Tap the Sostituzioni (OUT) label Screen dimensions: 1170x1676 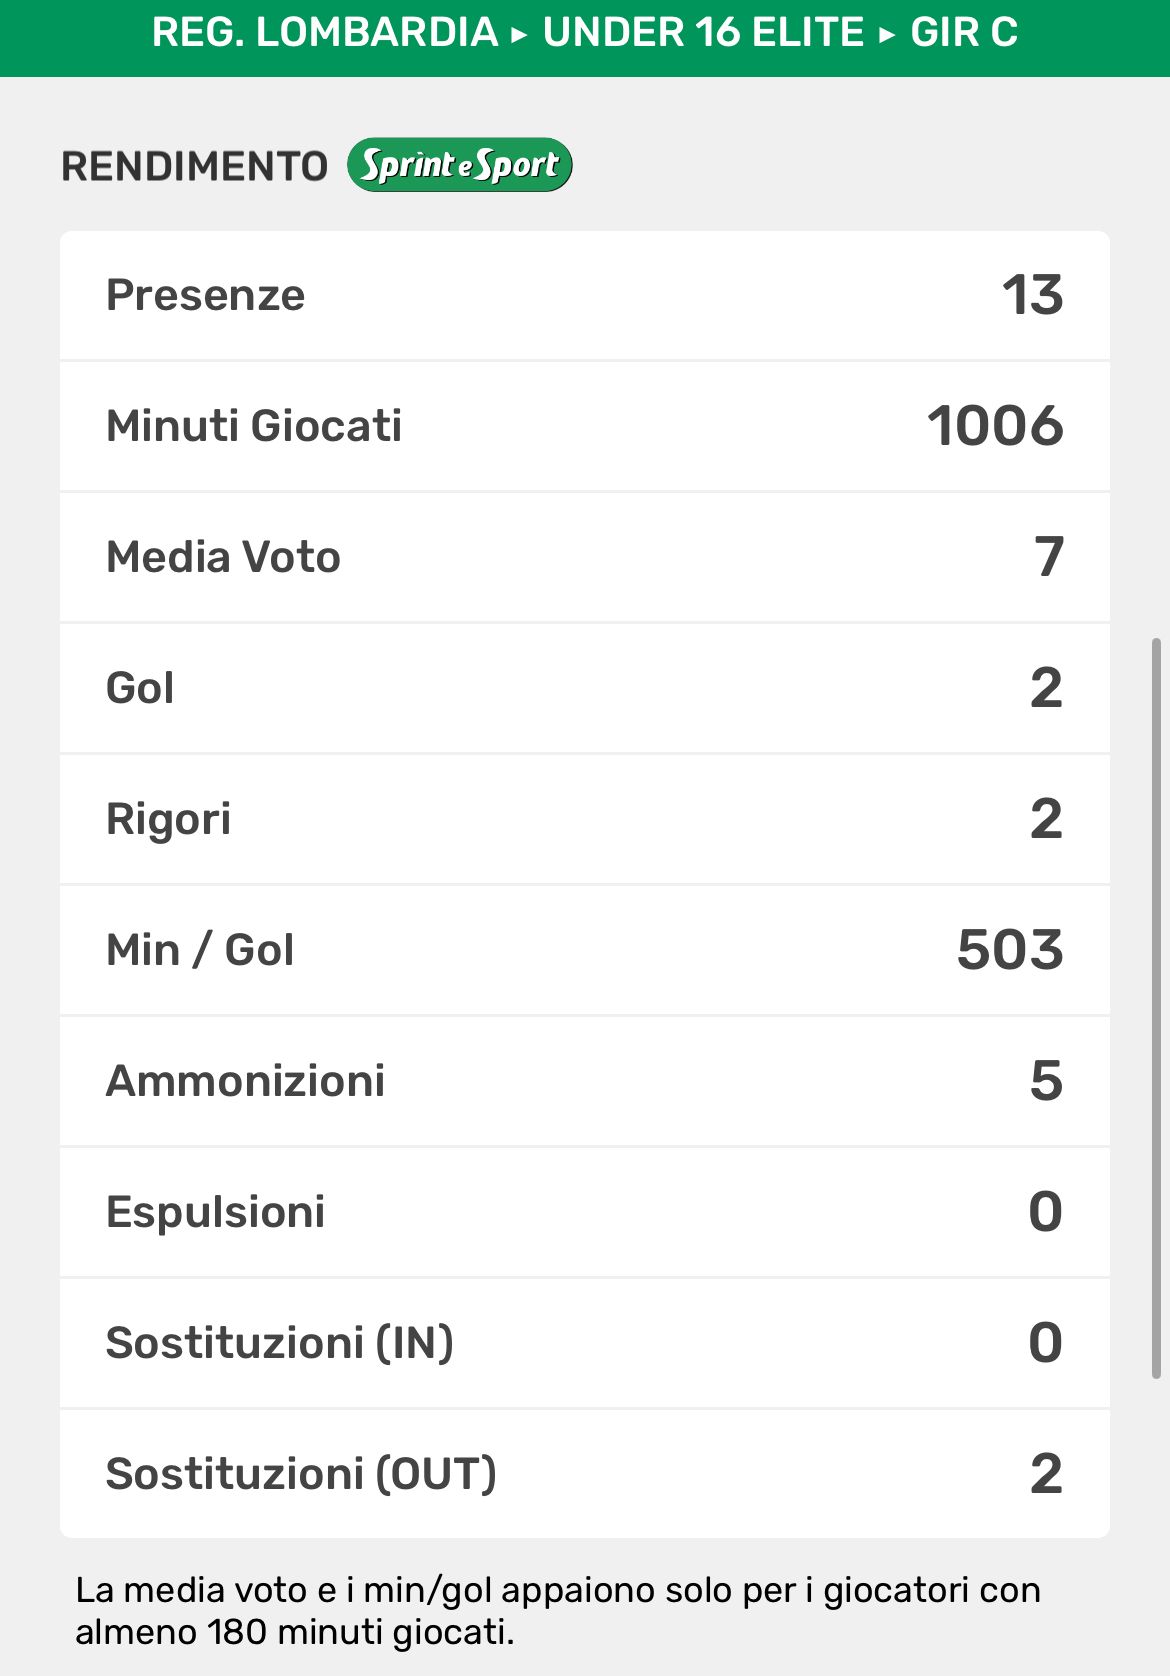click(x=301, y=1474)
